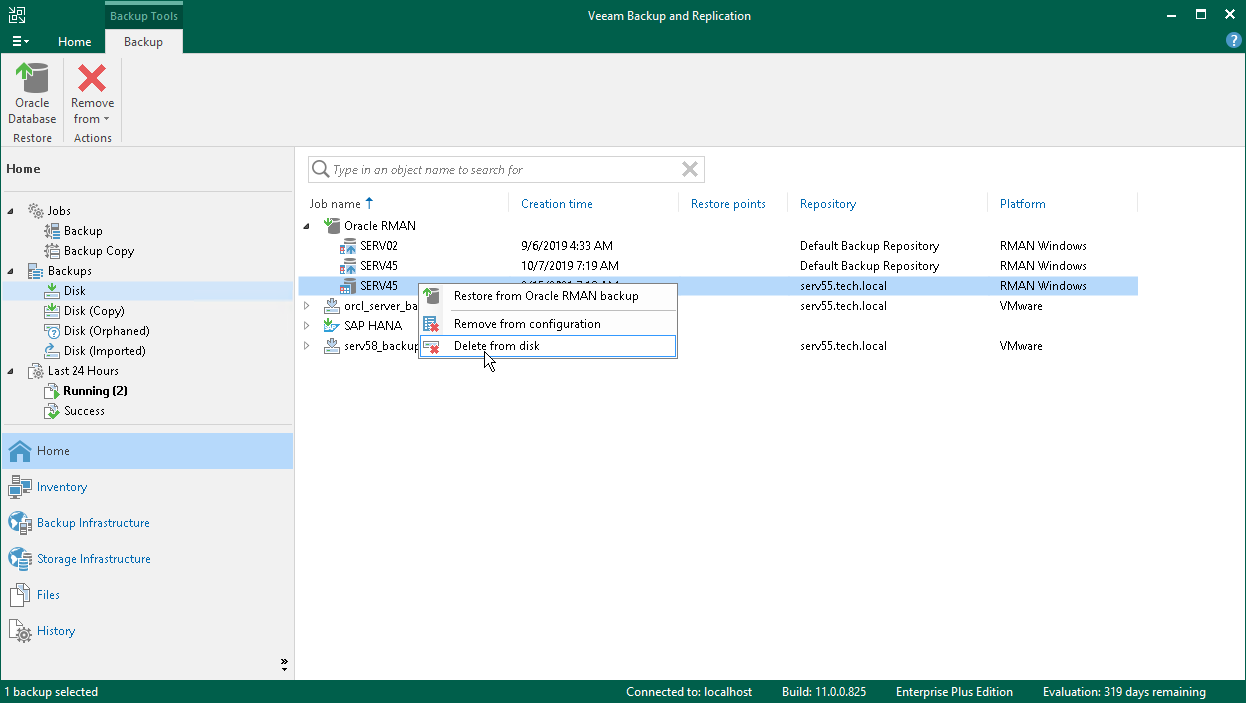Open Disk (Imported) backups node
The width and height of the screenshot is (1246, 703).
[104, 351]
